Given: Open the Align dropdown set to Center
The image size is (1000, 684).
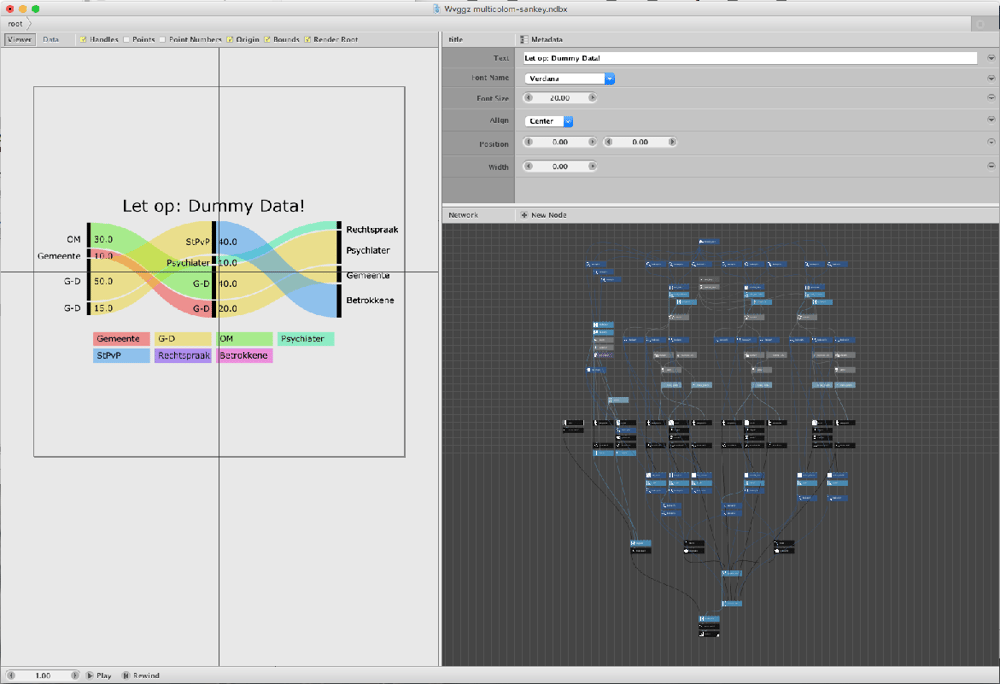Looking at the screenshot, I should [x=548, y=121].
